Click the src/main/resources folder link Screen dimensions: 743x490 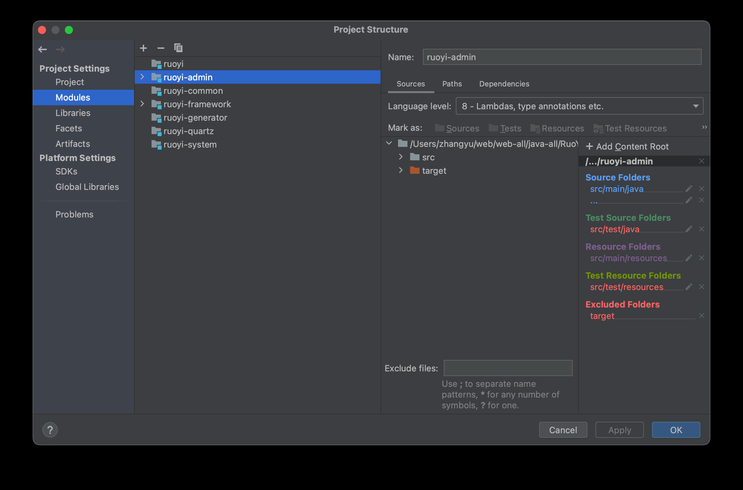coord(628,258)
